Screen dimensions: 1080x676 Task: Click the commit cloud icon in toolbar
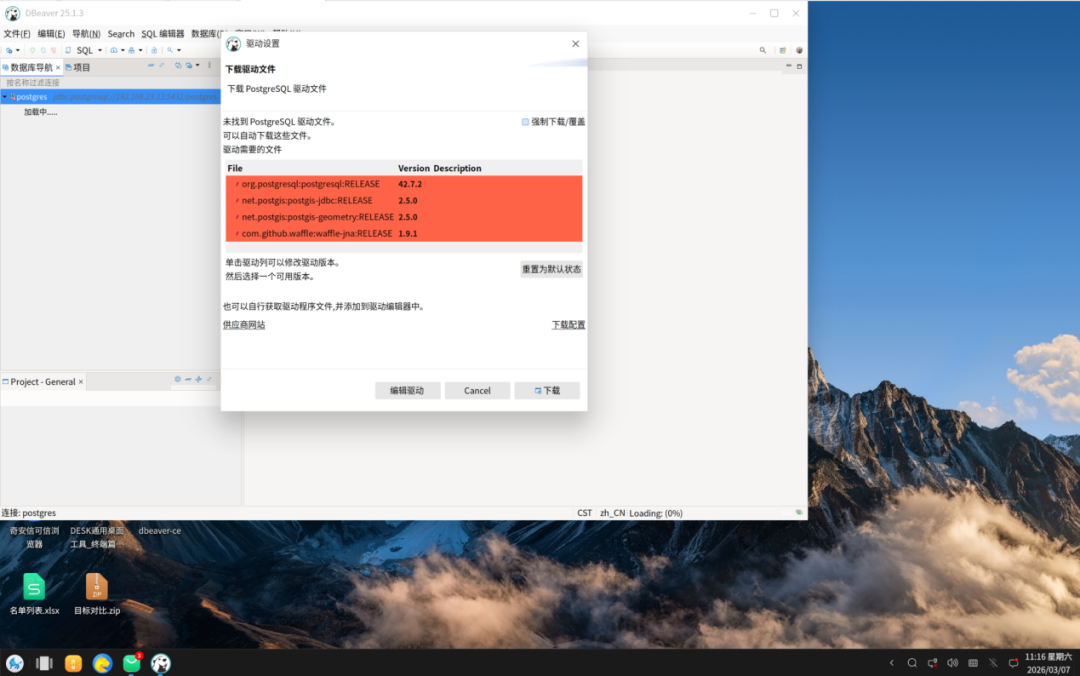tap(114, 50)
